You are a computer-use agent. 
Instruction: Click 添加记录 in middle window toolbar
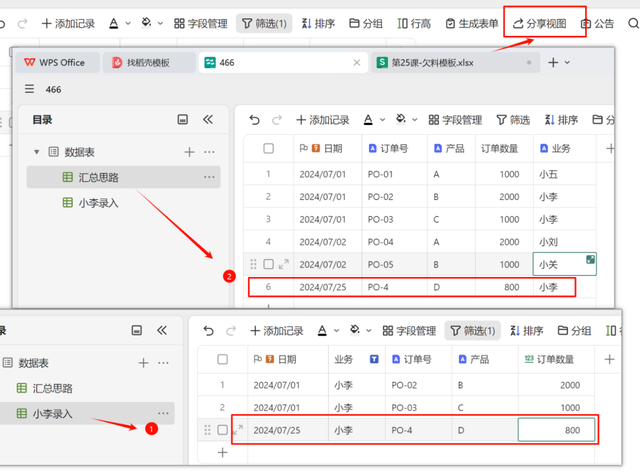322,120
